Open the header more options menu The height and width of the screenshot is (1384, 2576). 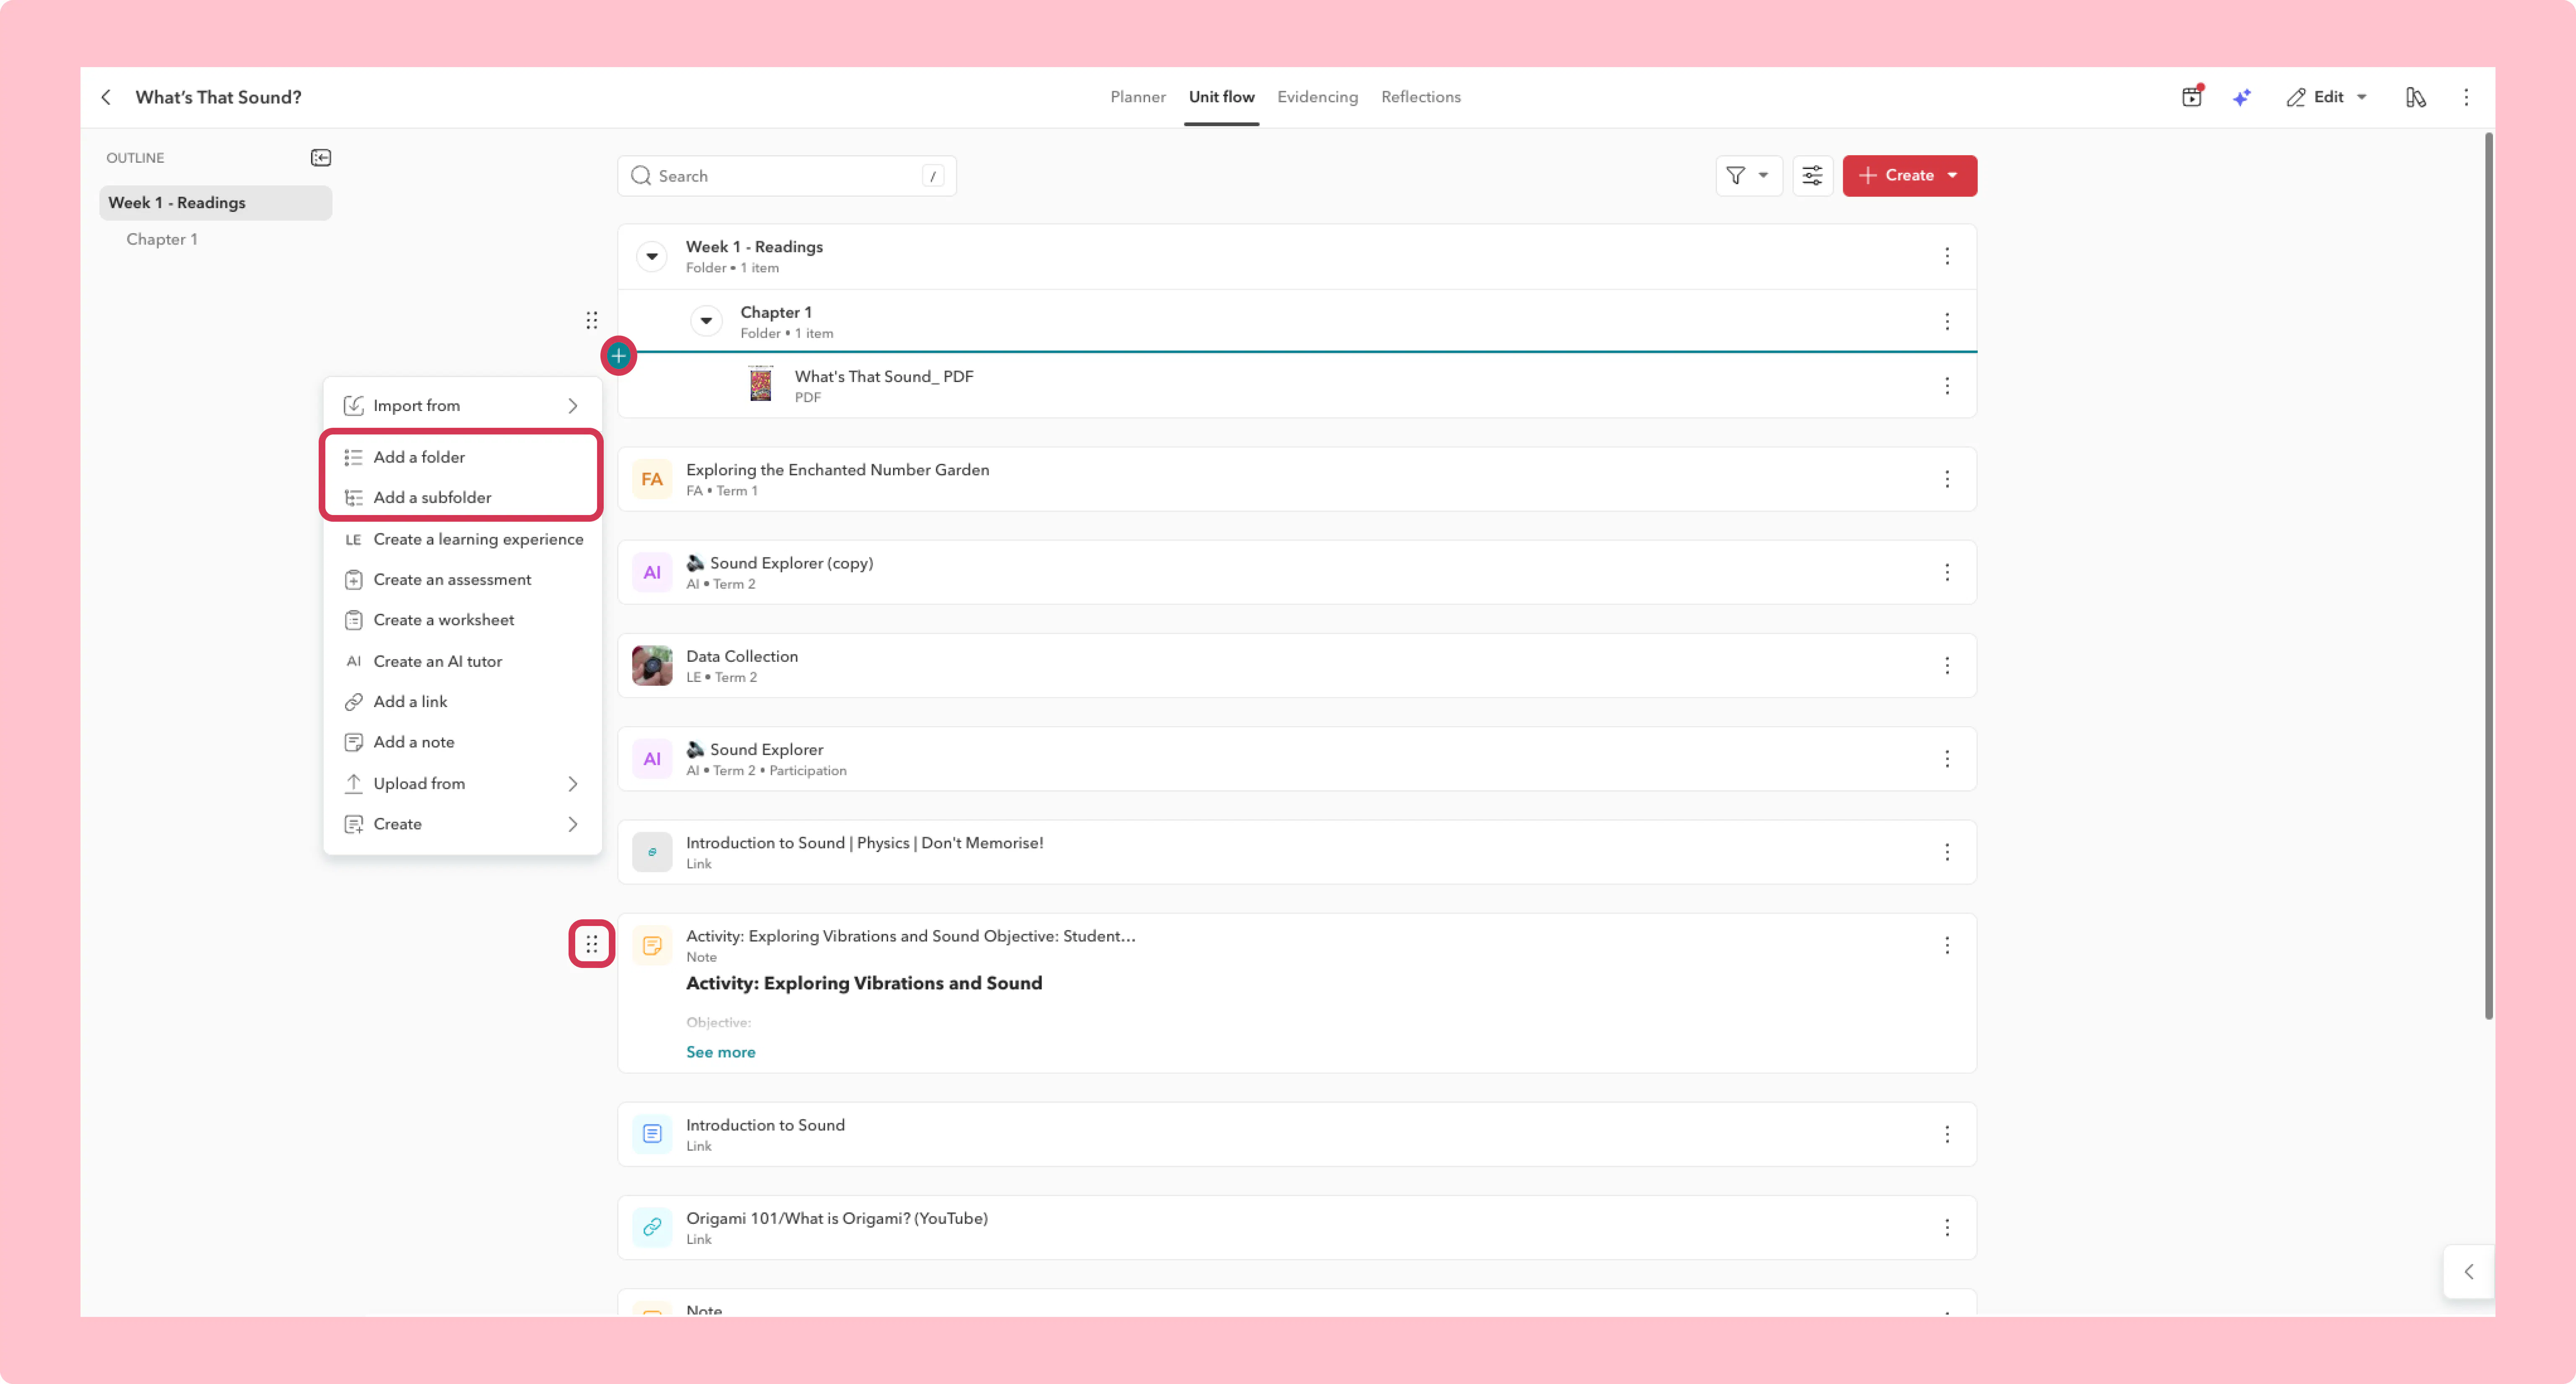pyautogui.click(x=2466, y=97)
